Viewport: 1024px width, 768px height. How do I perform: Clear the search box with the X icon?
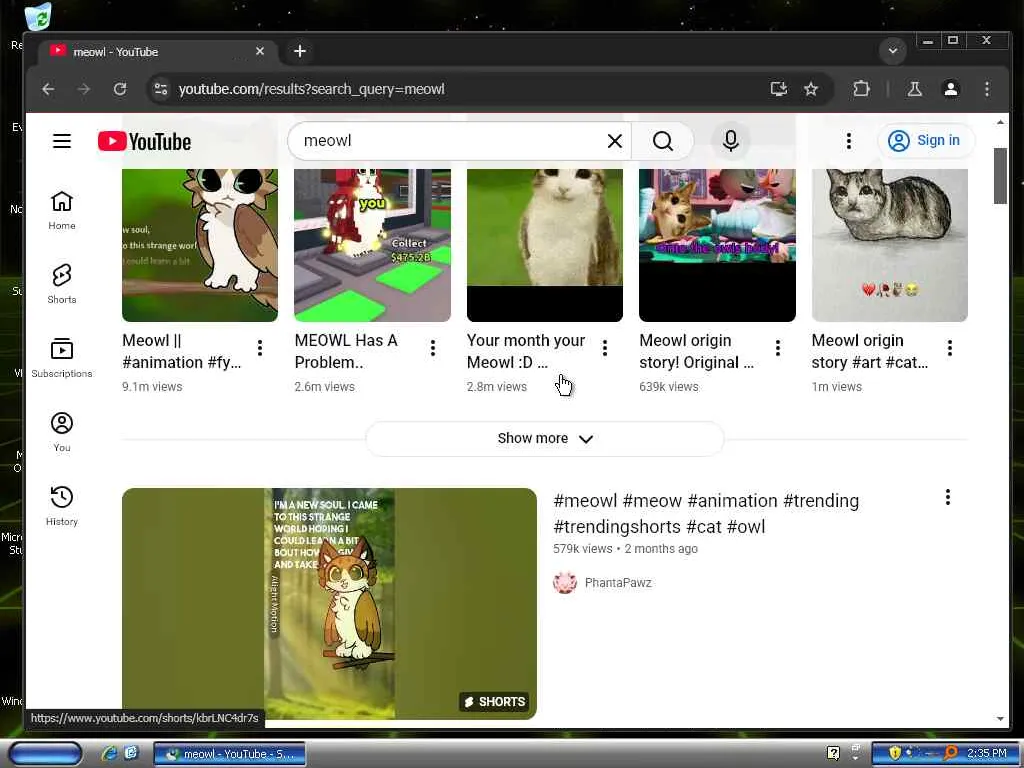pyautogui.click(x=615, y=141)
